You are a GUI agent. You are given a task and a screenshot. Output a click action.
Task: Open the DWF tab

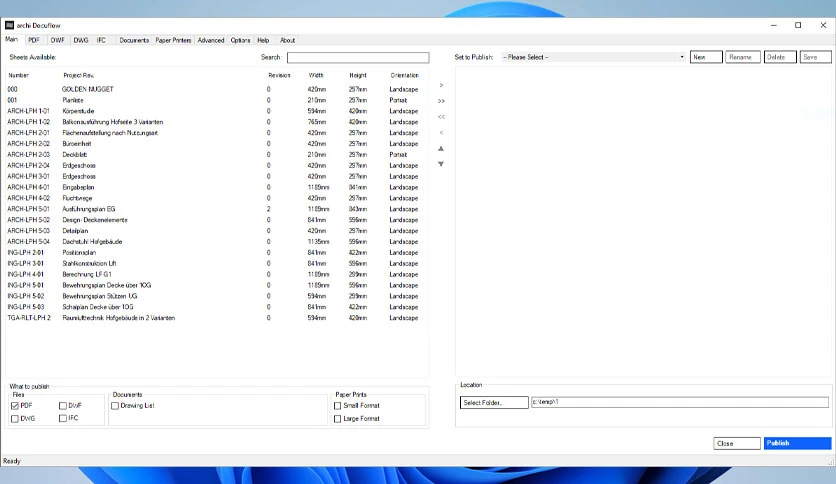tap(58, 40)
